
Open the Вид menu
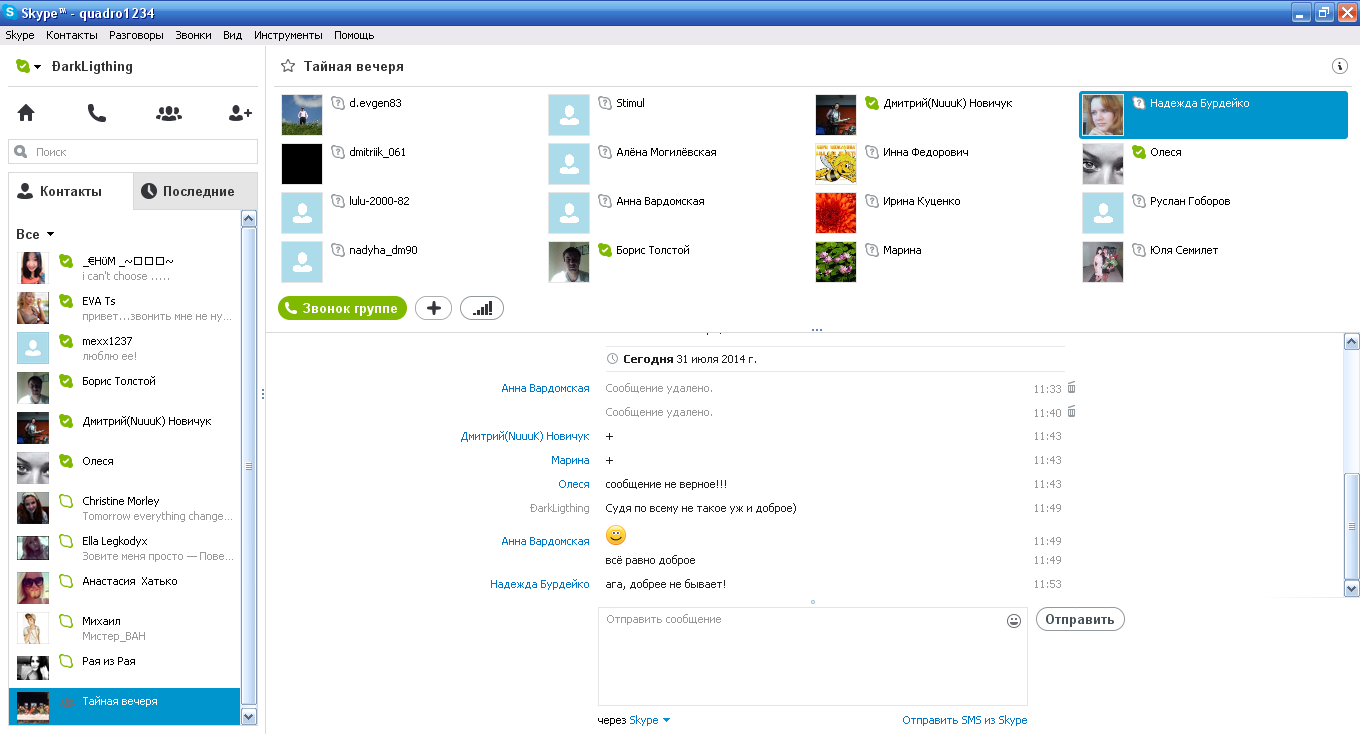233,35
